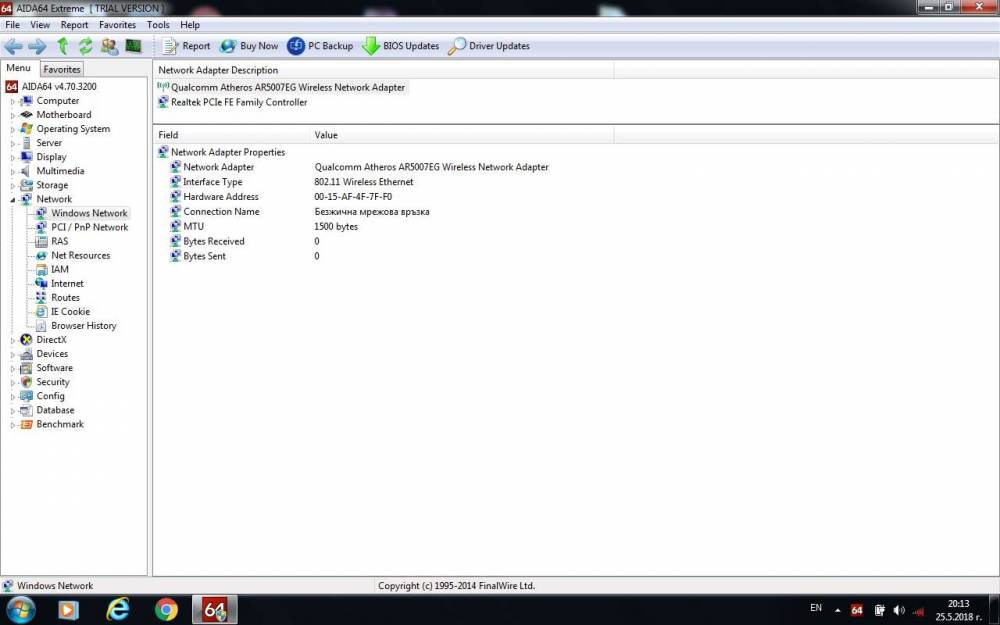Click the Value column header
The width and height of the screenshot is (1000, 625).
pyautogui.click(x=462, y=135)
